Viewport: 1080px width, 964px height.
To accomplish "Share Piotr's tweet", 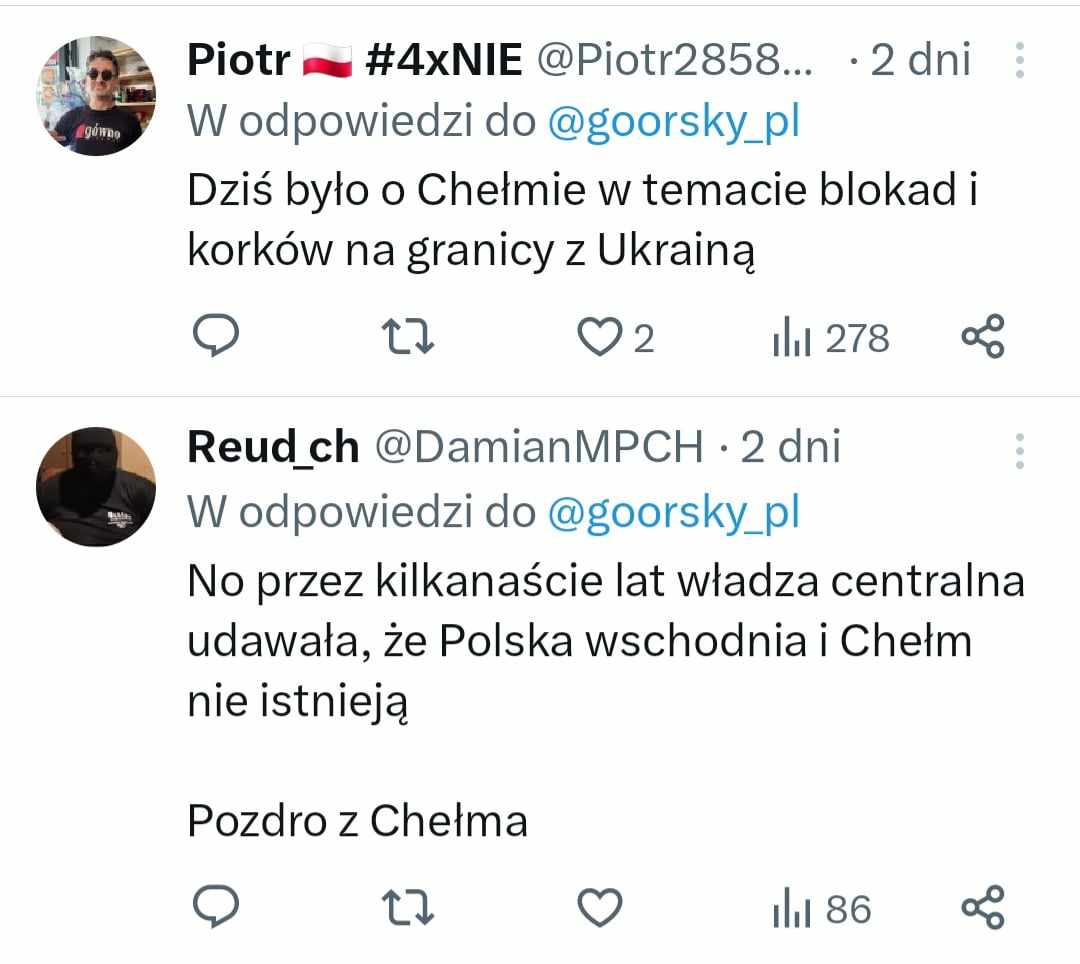I will click(x=982, y=338).
